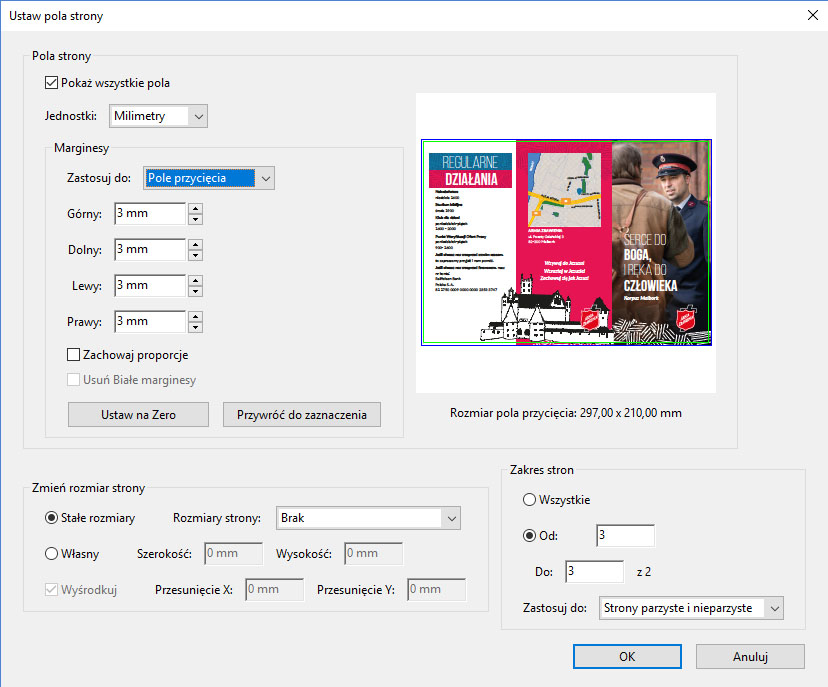Decrease the Górny margin with down arrow

[196, 219]
